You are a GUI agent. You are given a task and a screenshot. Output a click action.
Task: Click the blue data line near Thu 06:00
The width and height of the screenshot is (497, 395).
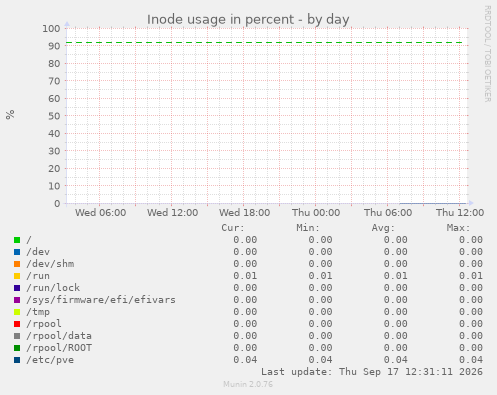(433, 203)
